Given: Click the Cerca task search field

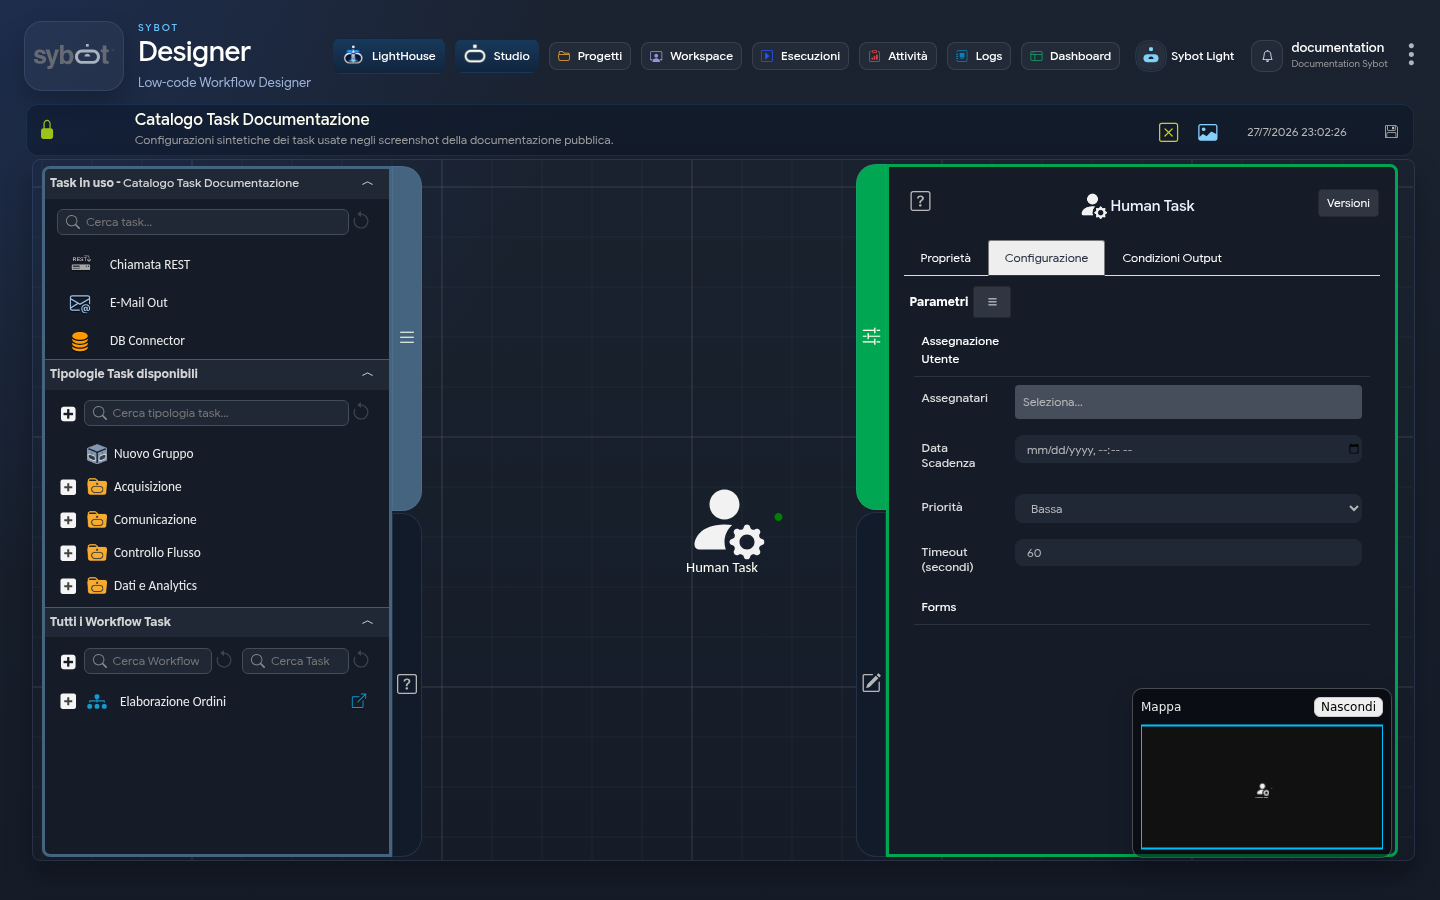Looking at the screenshot, I should coord(203,222).
